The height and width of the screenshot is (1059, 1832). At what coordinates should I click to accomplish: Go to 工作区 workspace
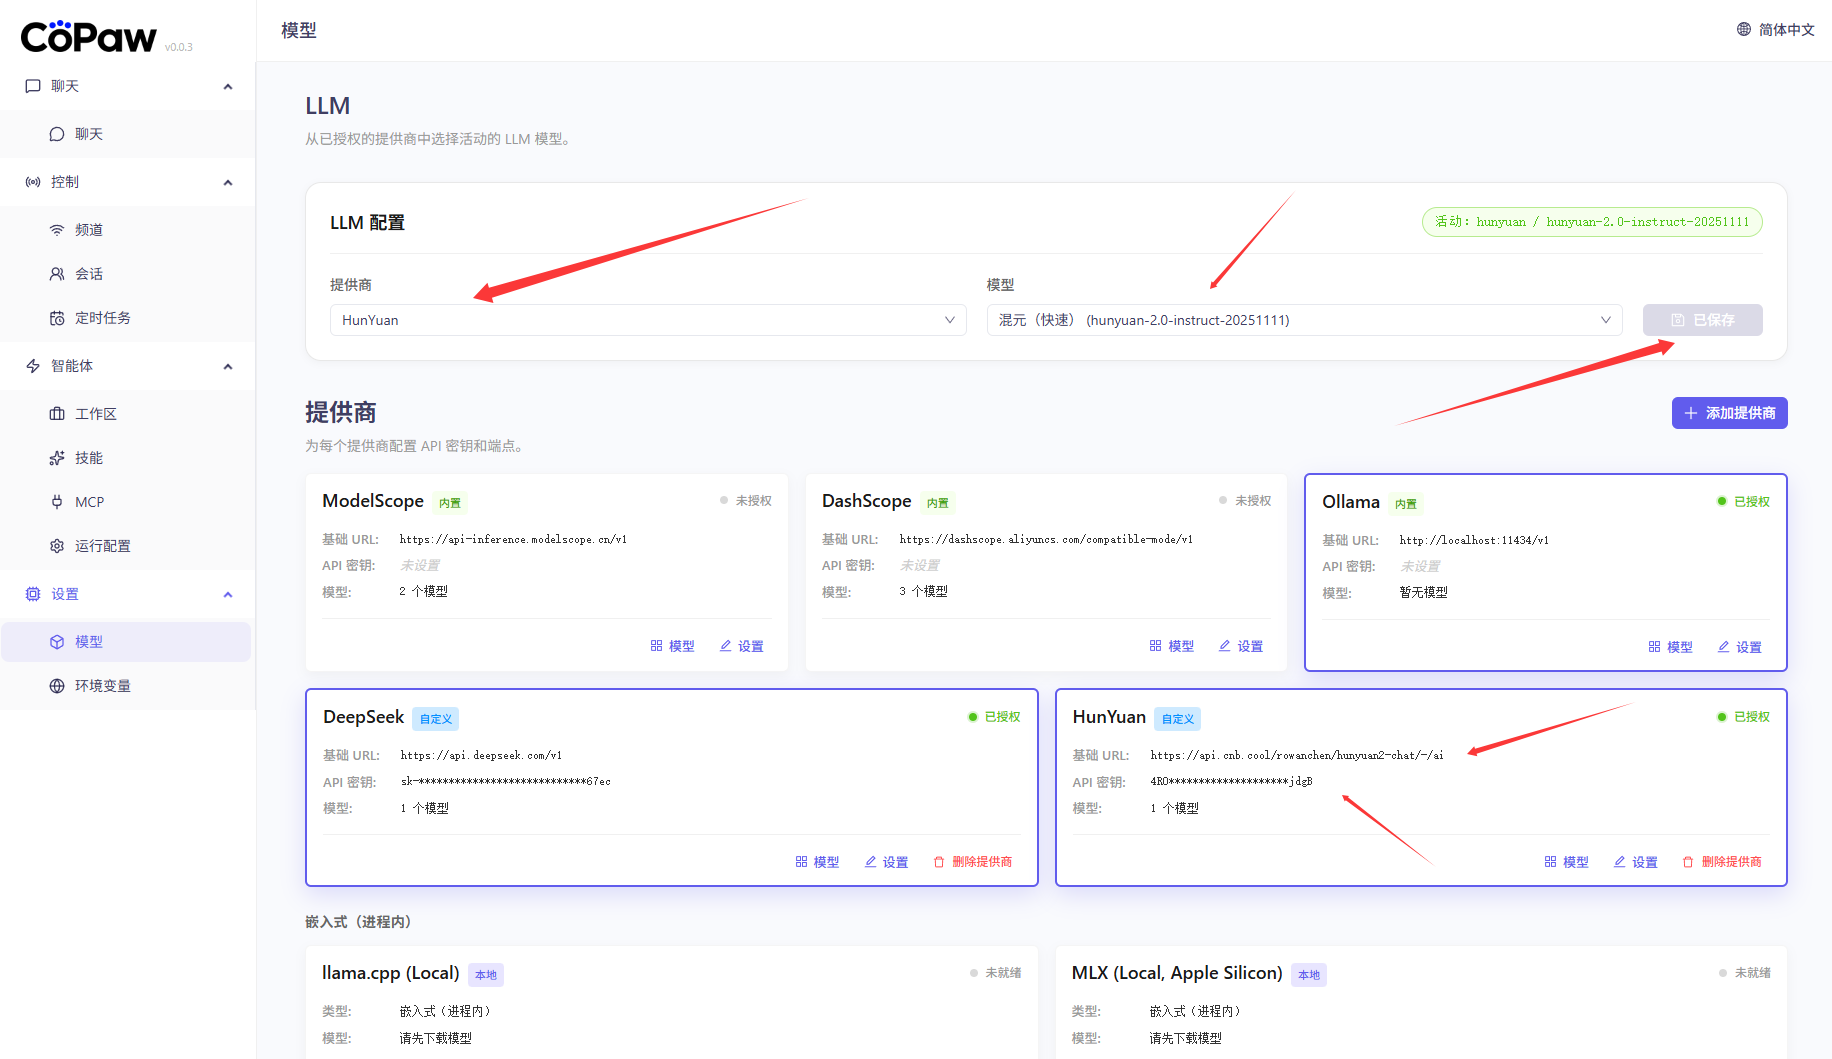[95, 414]
